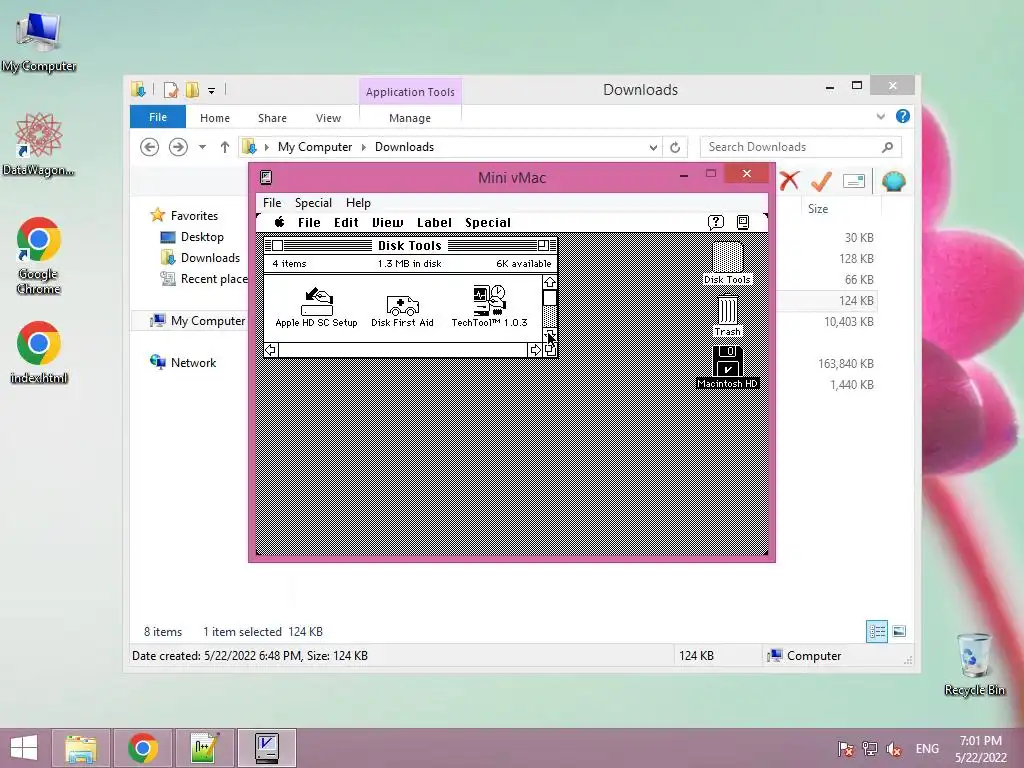Click the orange checkmark icon in Explorer
Viewport: 1024px width, 768px height.
pyautogui.click(x=821, y=181)
